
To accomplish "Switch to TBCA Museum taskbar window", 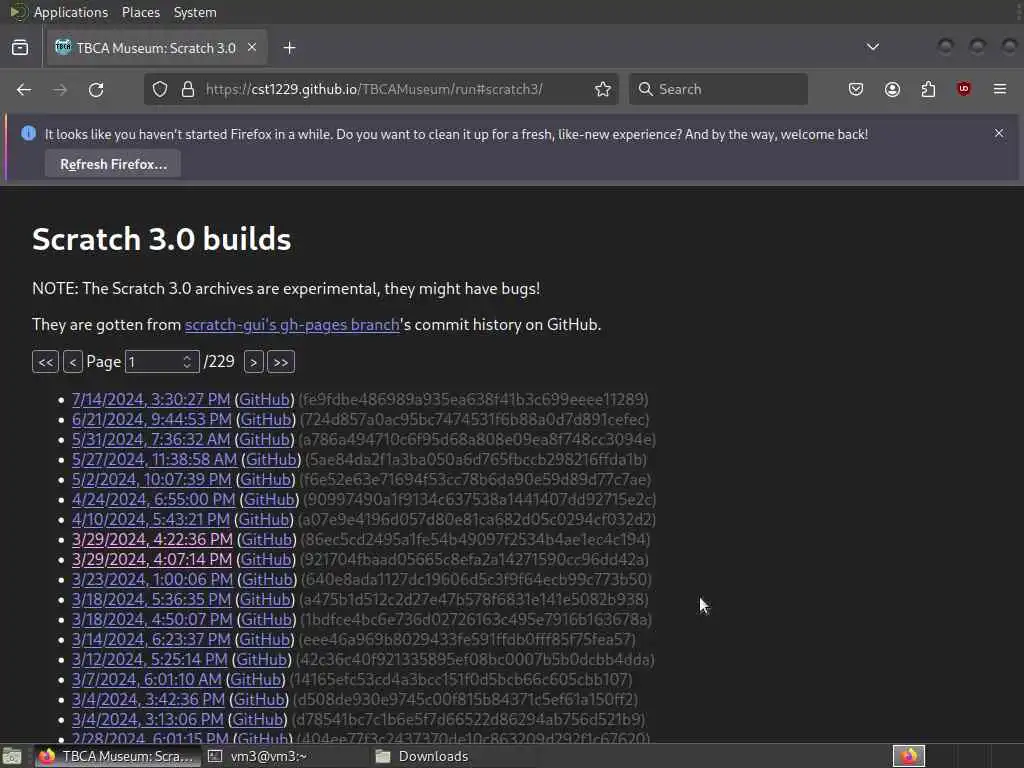I will point(118,756).
